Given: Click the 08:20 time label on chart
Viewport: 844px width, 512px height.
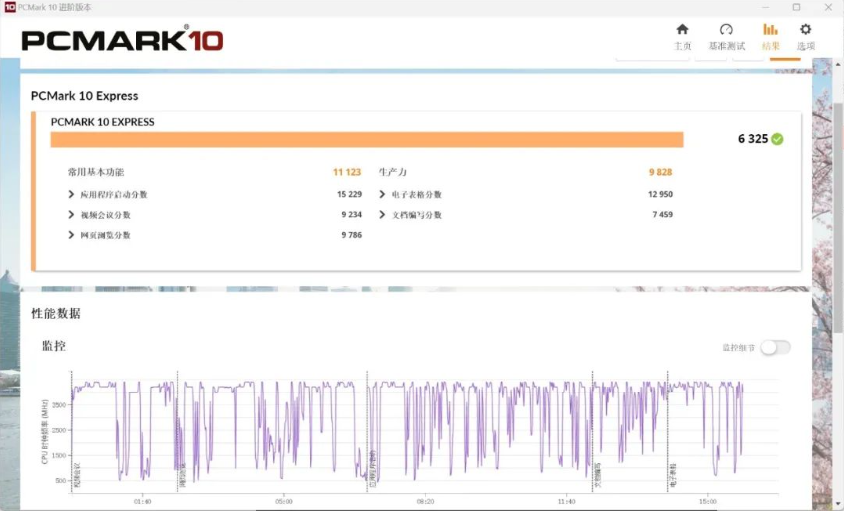Looking at the screenshot, I should (x=425, y=502).
